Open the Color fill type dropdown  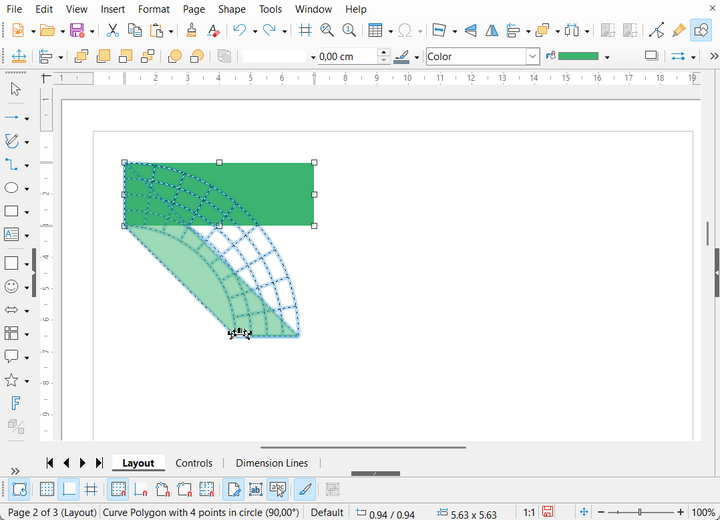point(532,57)
